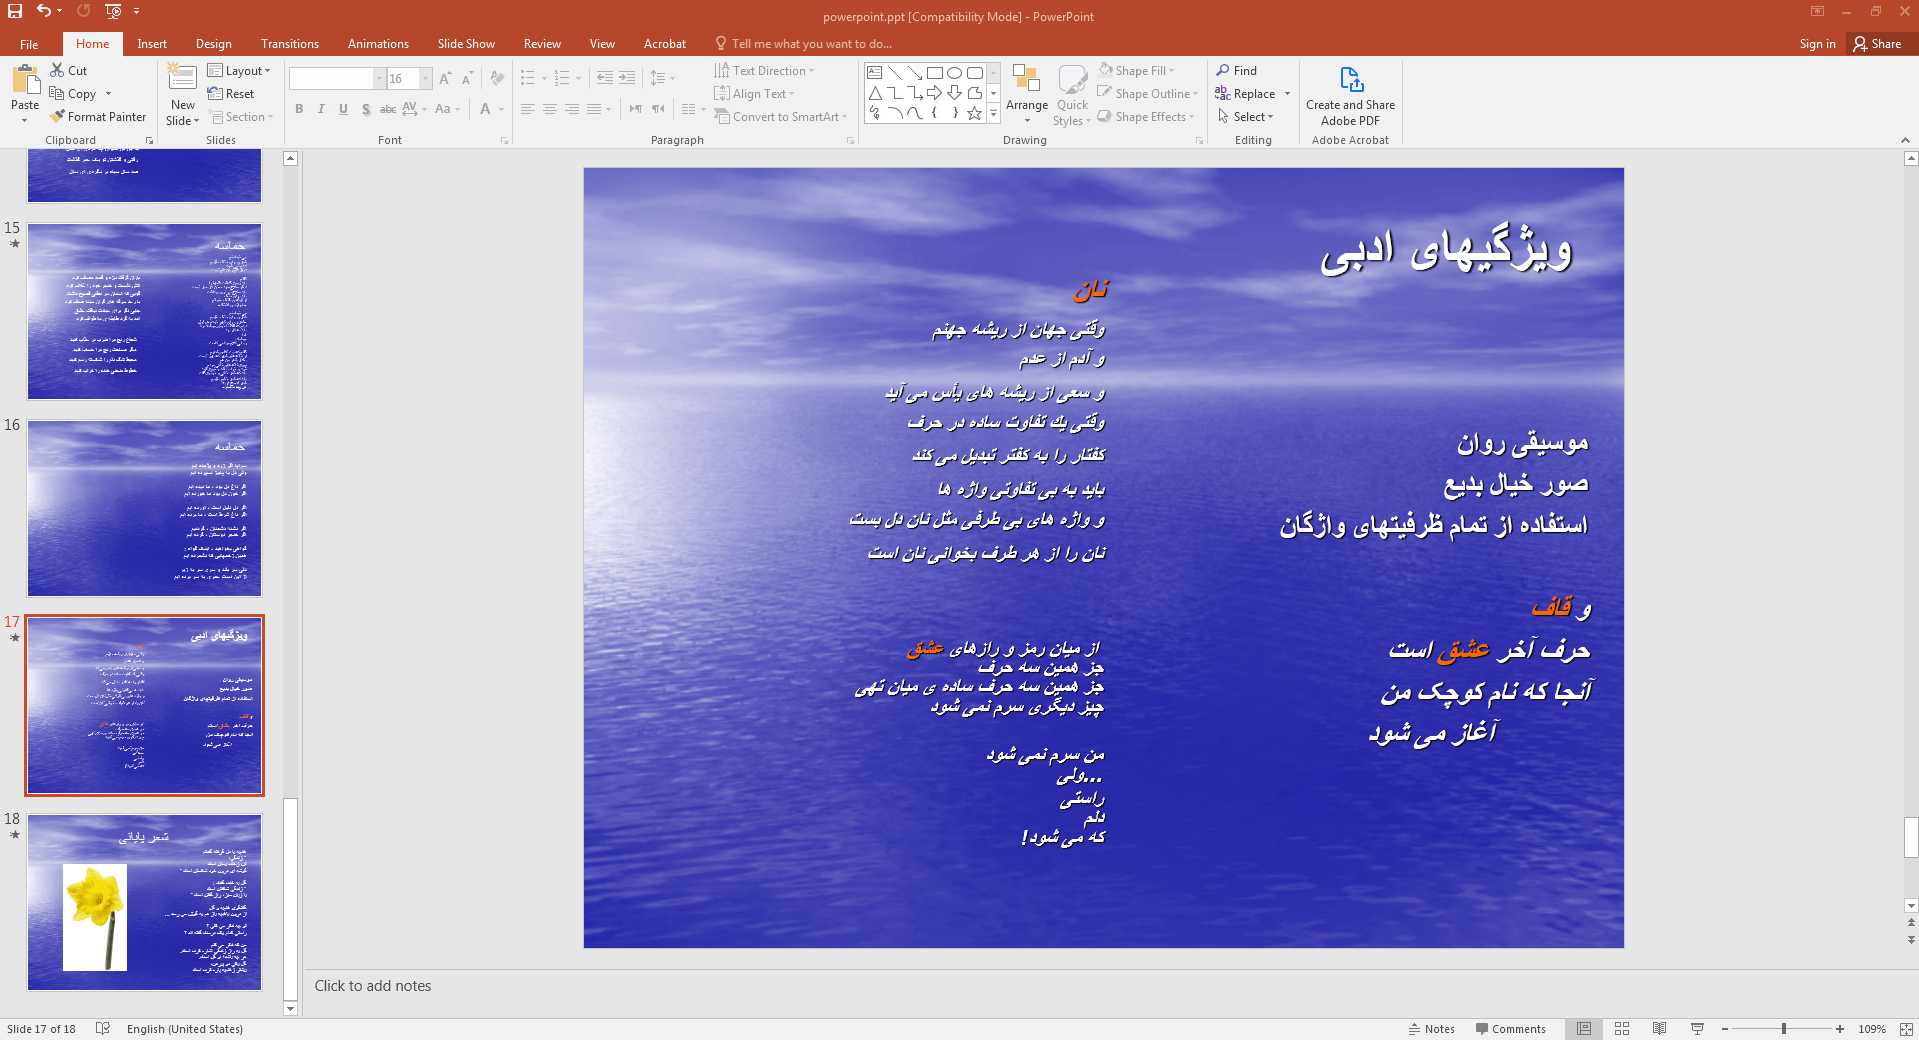The height and width of the screenshot is (1040, 1919).
Task: Select slide 18 thumbnail with flower
Action: tap(144, 902)
